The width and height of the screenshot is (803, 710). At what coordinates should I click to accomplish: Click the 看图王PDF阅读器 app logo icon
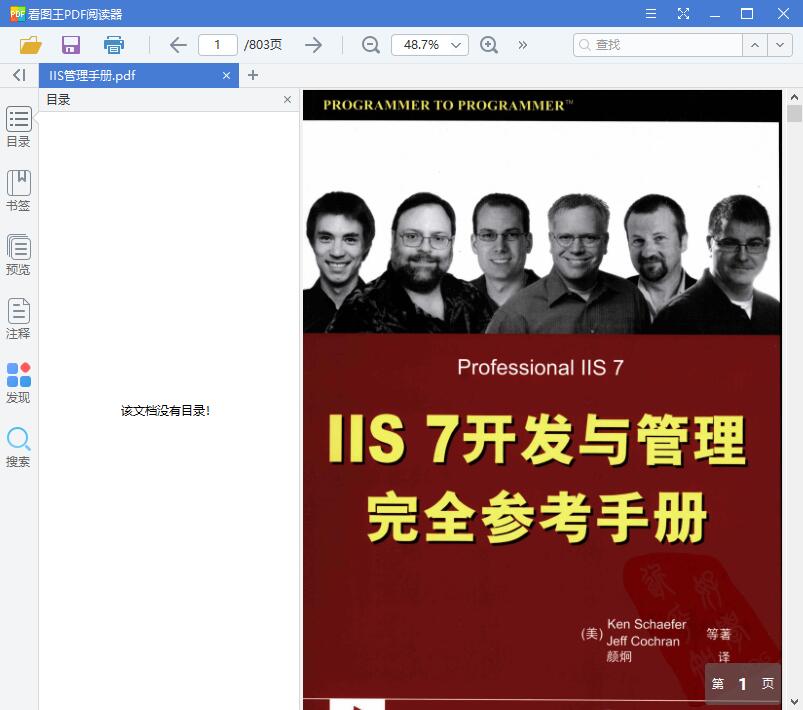coord(17,14)
